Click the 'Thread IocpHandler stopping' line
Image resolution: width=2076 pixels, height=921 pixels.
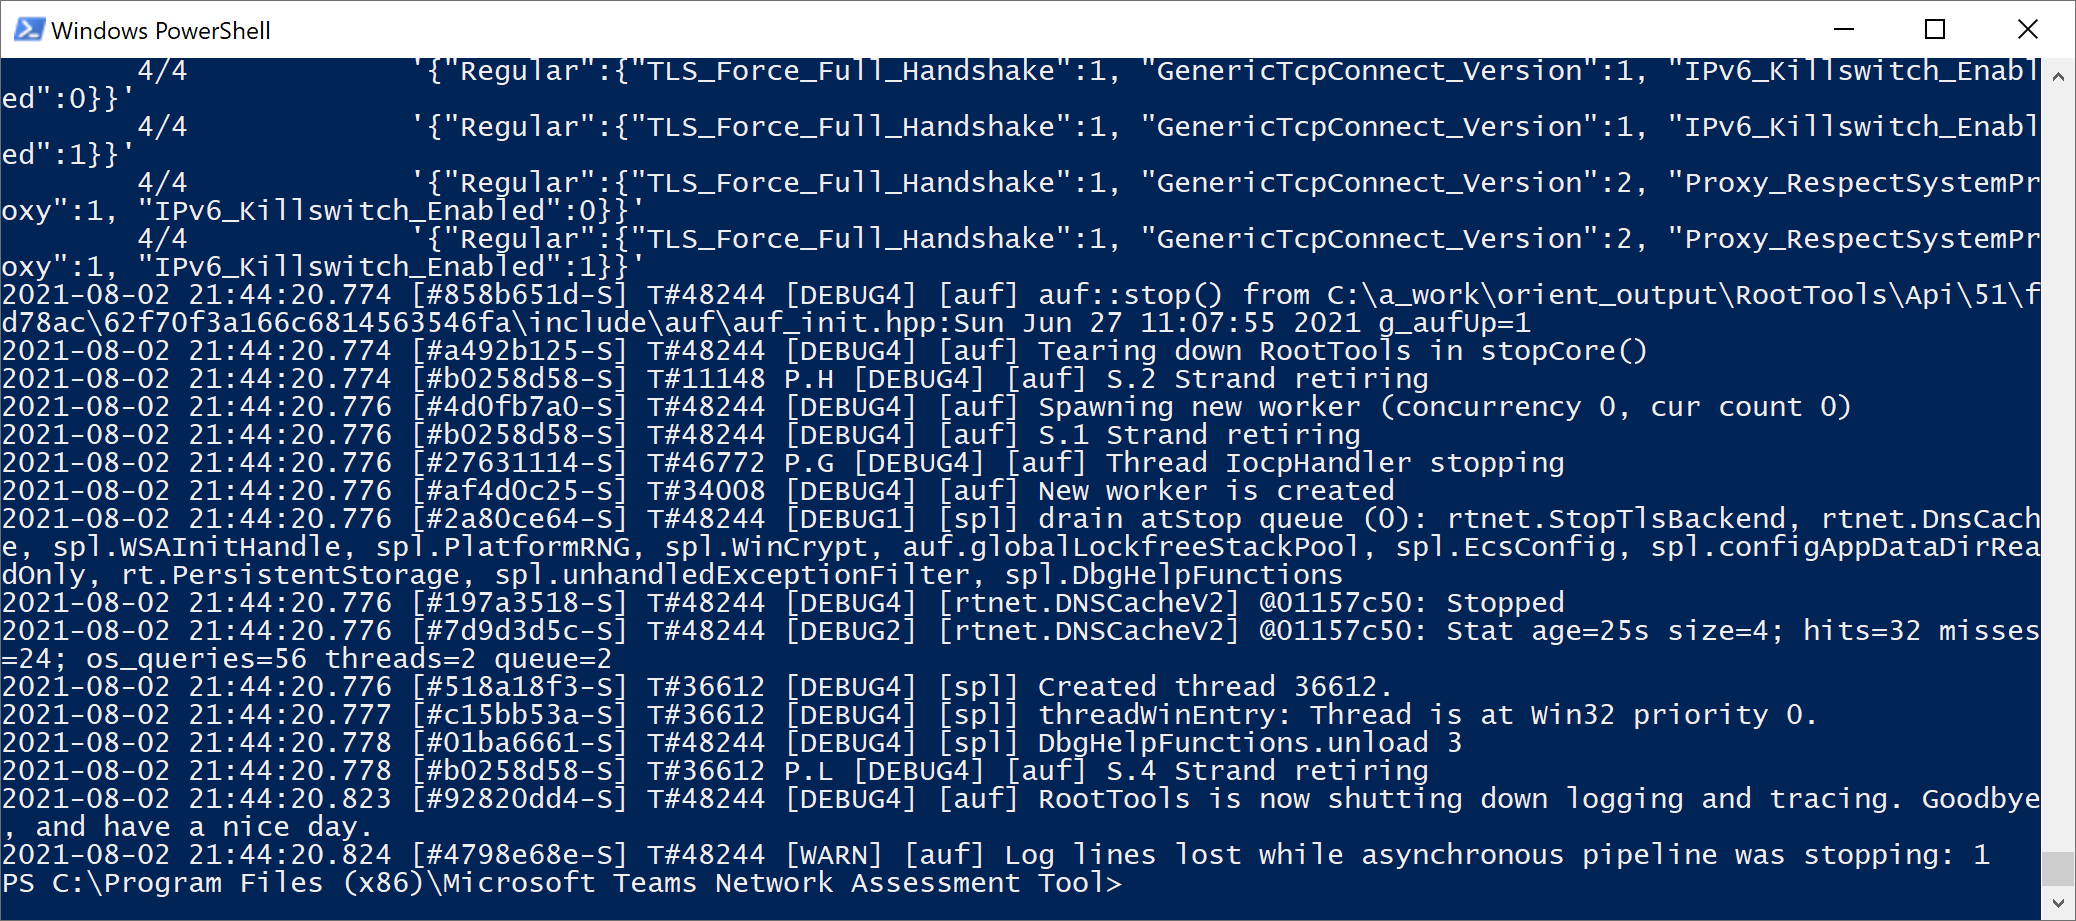coord(783,463)
